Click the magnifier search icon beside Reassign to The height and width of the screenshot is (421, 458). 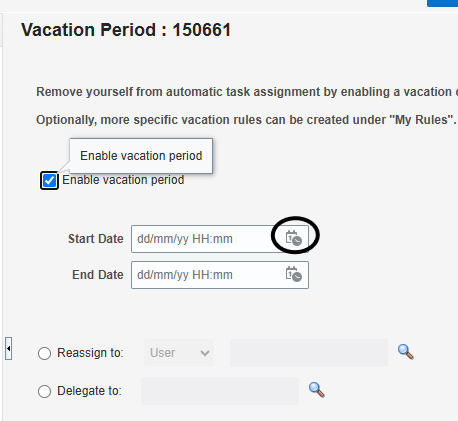click(405, 352)
